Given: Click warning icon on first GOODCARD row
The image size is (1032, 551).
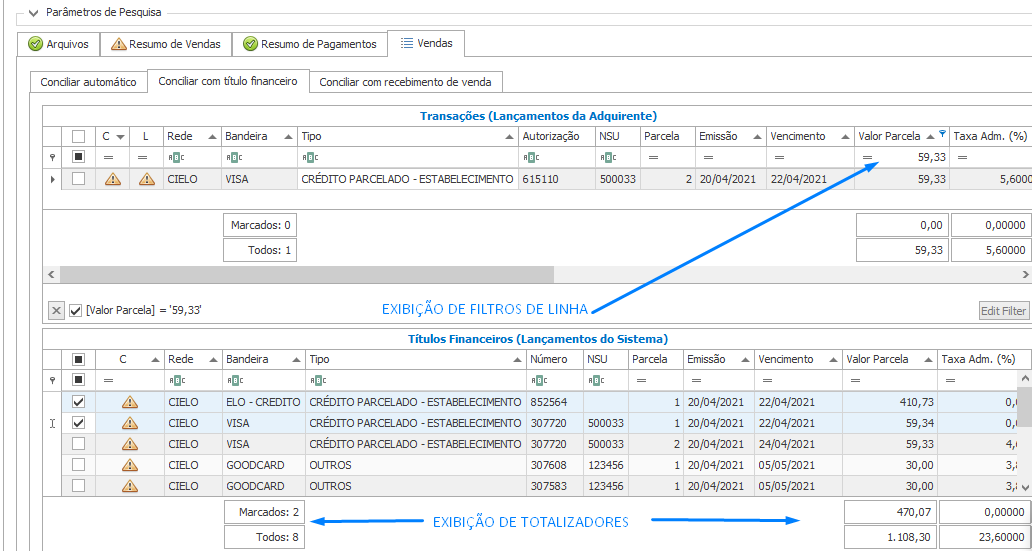Looking at the screenshot, I should pyautogui.click(x=129, y=465).
